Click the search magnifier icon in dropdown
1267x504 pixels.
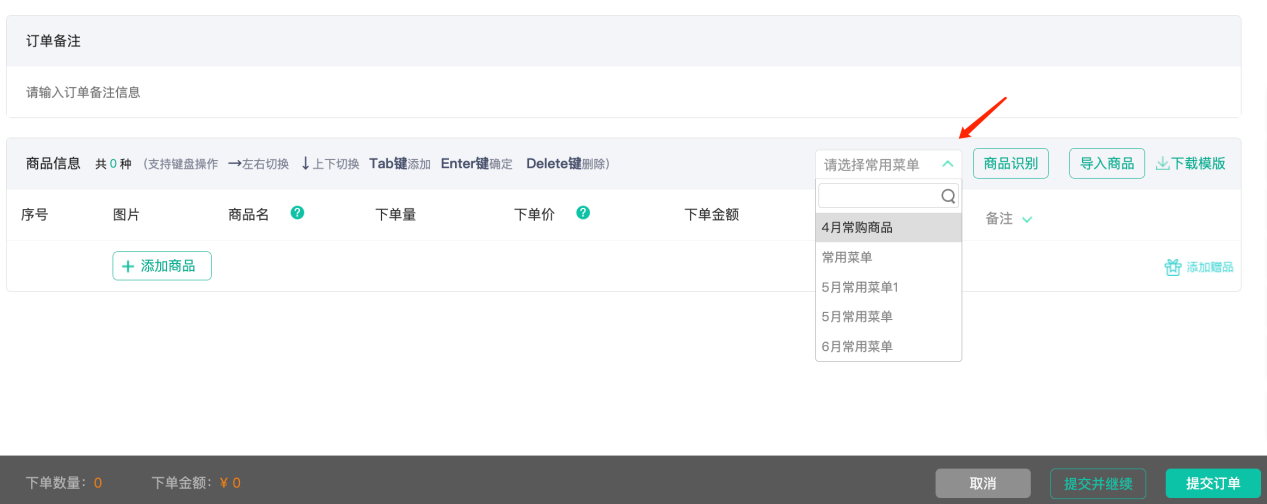948,197
